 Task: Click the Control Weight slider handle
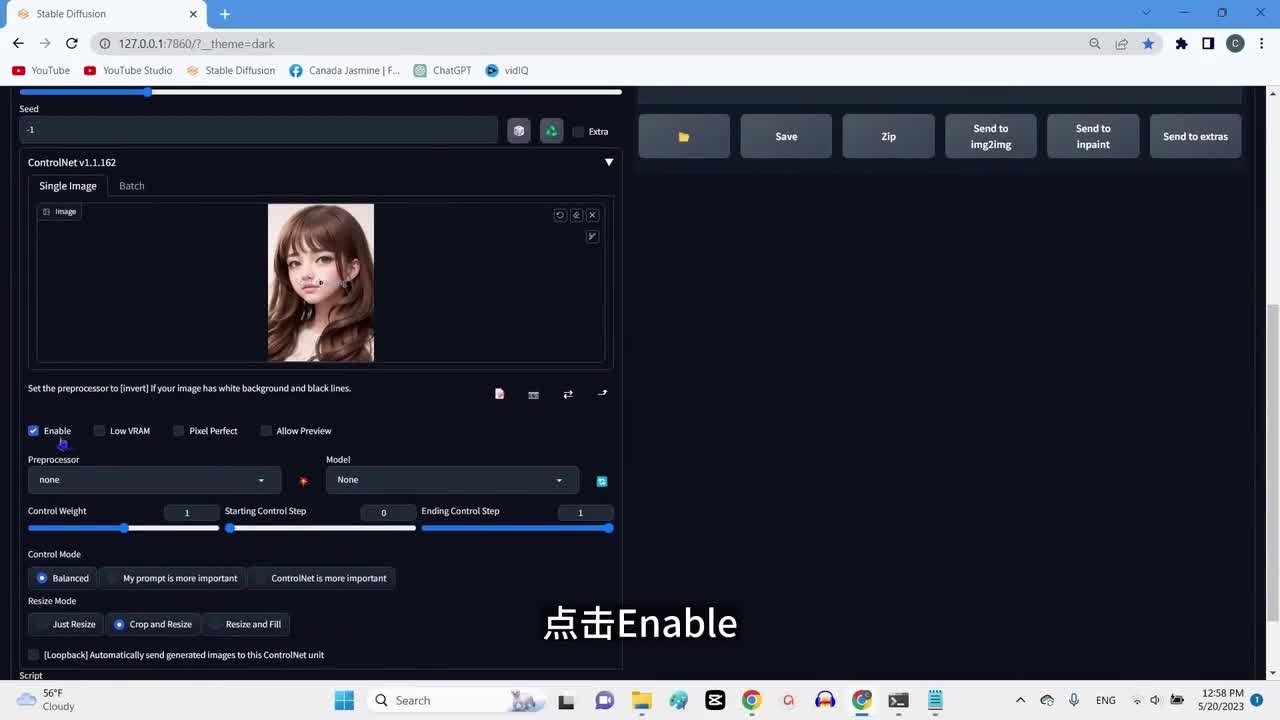point(124,528)
